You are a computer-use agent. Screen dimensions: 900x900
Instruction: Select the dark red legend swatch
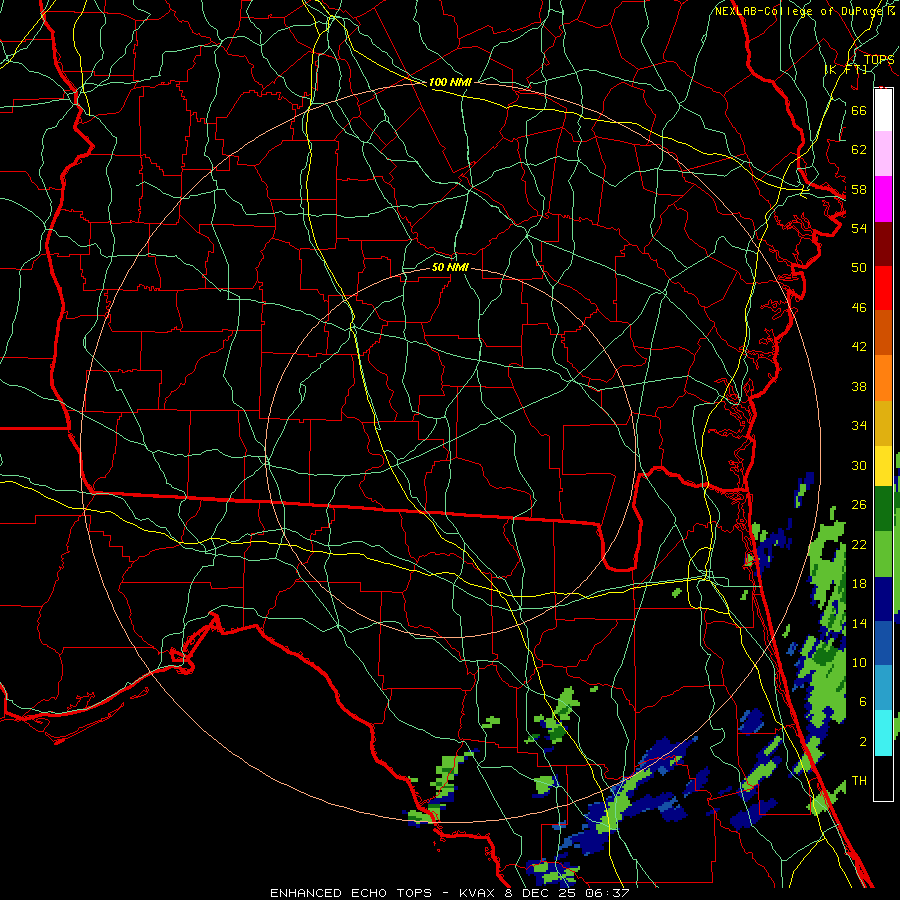click(883, 244)
